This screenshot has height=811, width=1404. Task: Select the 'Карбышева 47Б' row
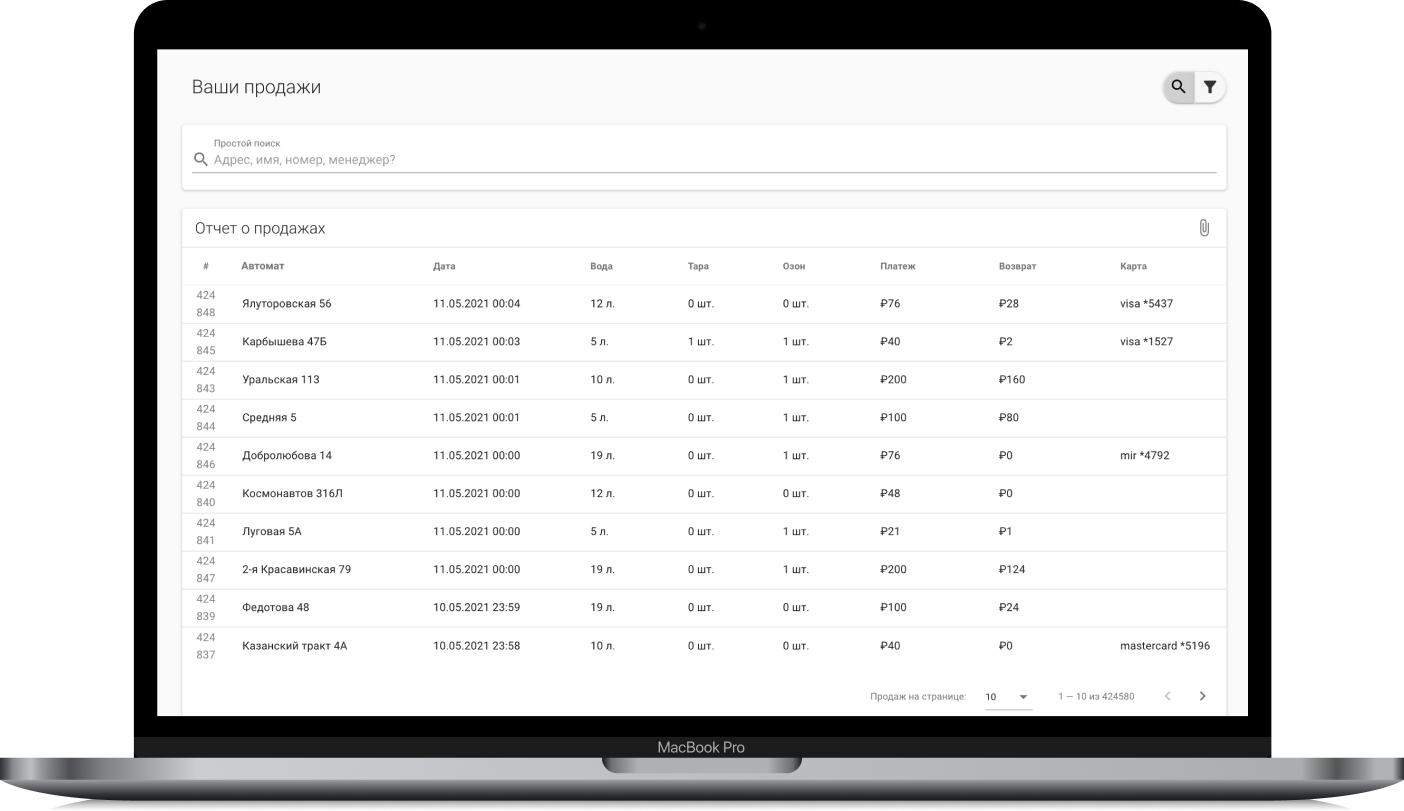704,342
